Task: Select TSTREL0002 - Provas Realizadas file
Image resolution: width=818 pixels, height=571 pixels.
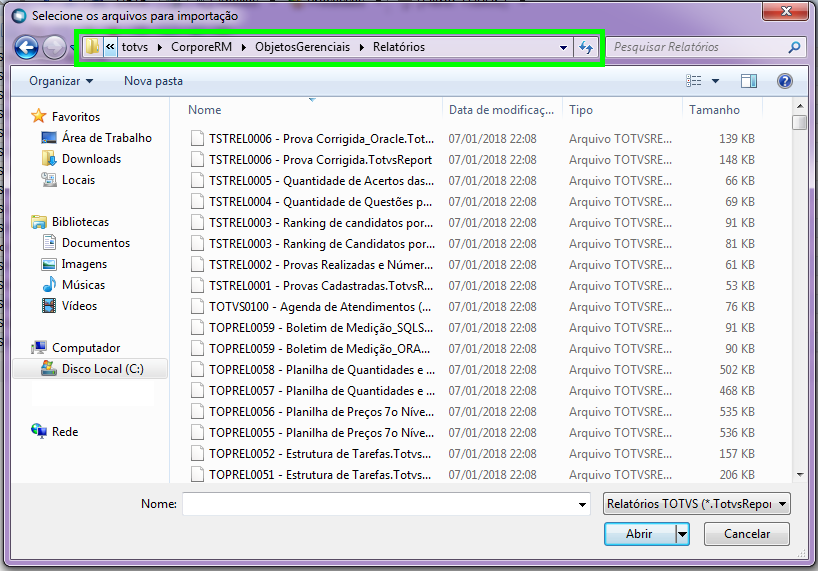Action: 321,264
